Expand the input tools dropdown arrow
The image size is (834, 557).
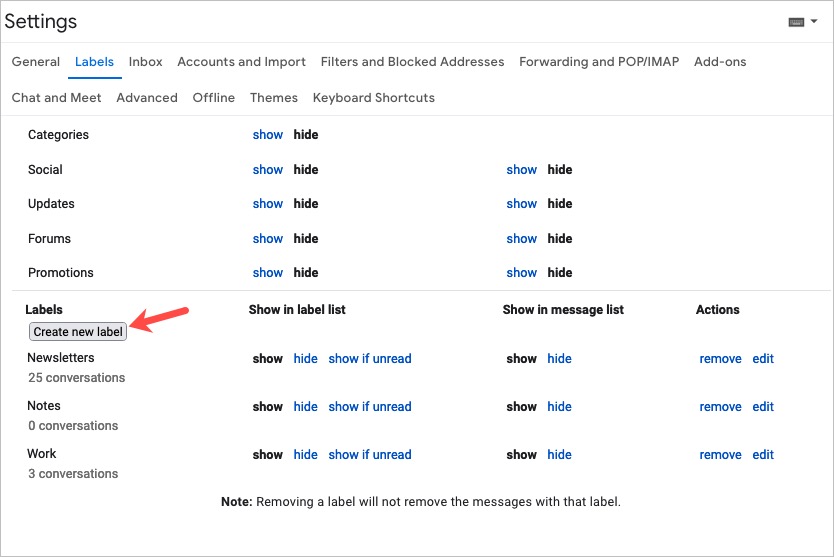(814, 22)
